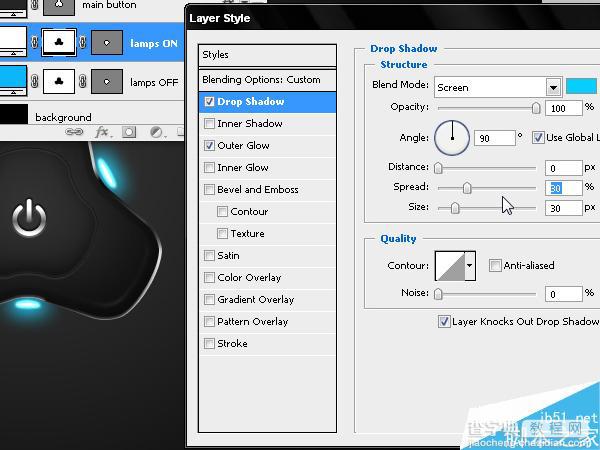Click the Angle value field
This screenshot has width=600, height=450.
coord(494,138)
